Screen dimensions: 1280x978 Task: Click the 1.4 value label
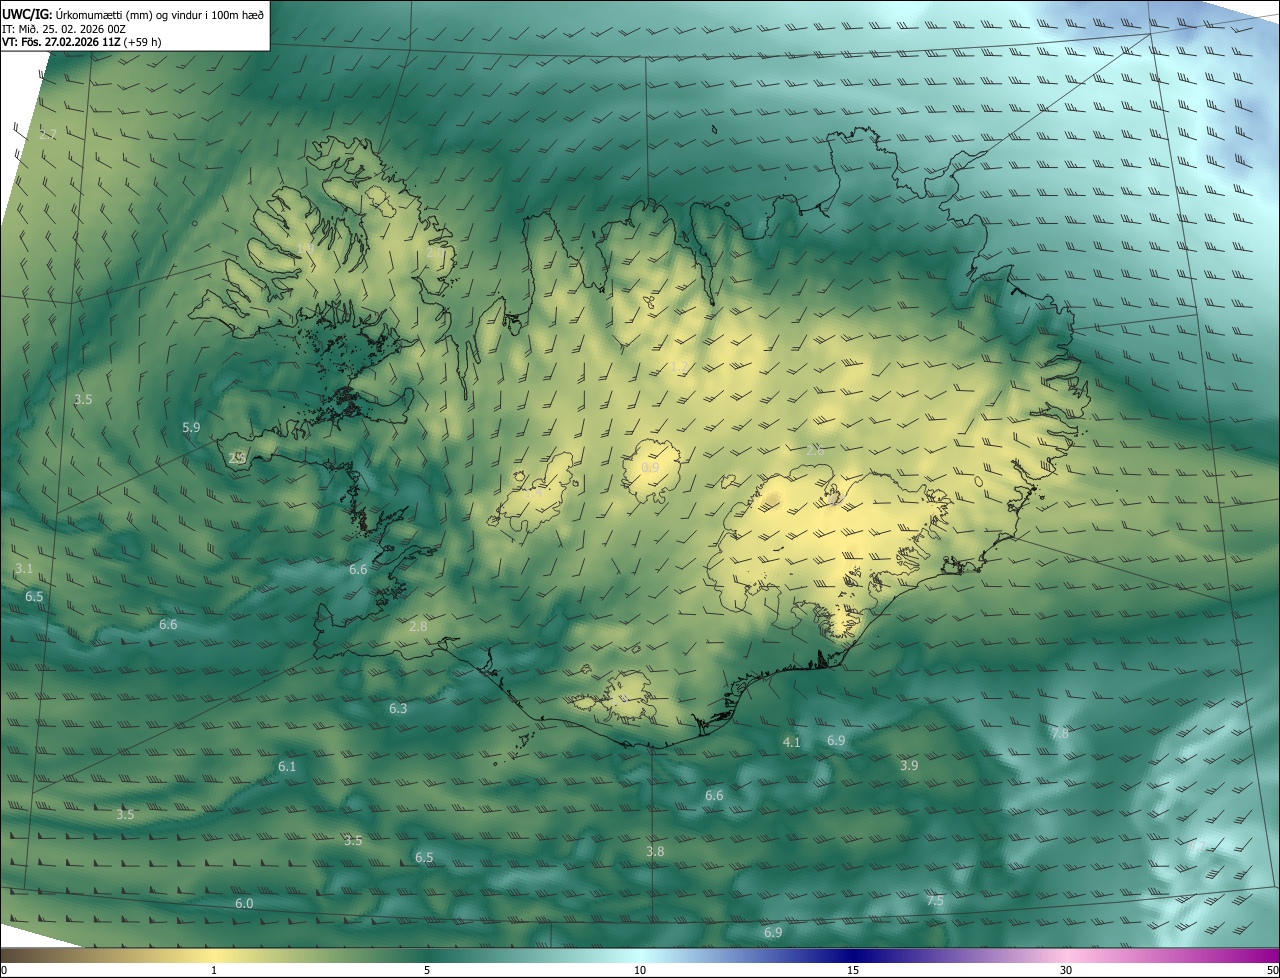click(534, 492)
